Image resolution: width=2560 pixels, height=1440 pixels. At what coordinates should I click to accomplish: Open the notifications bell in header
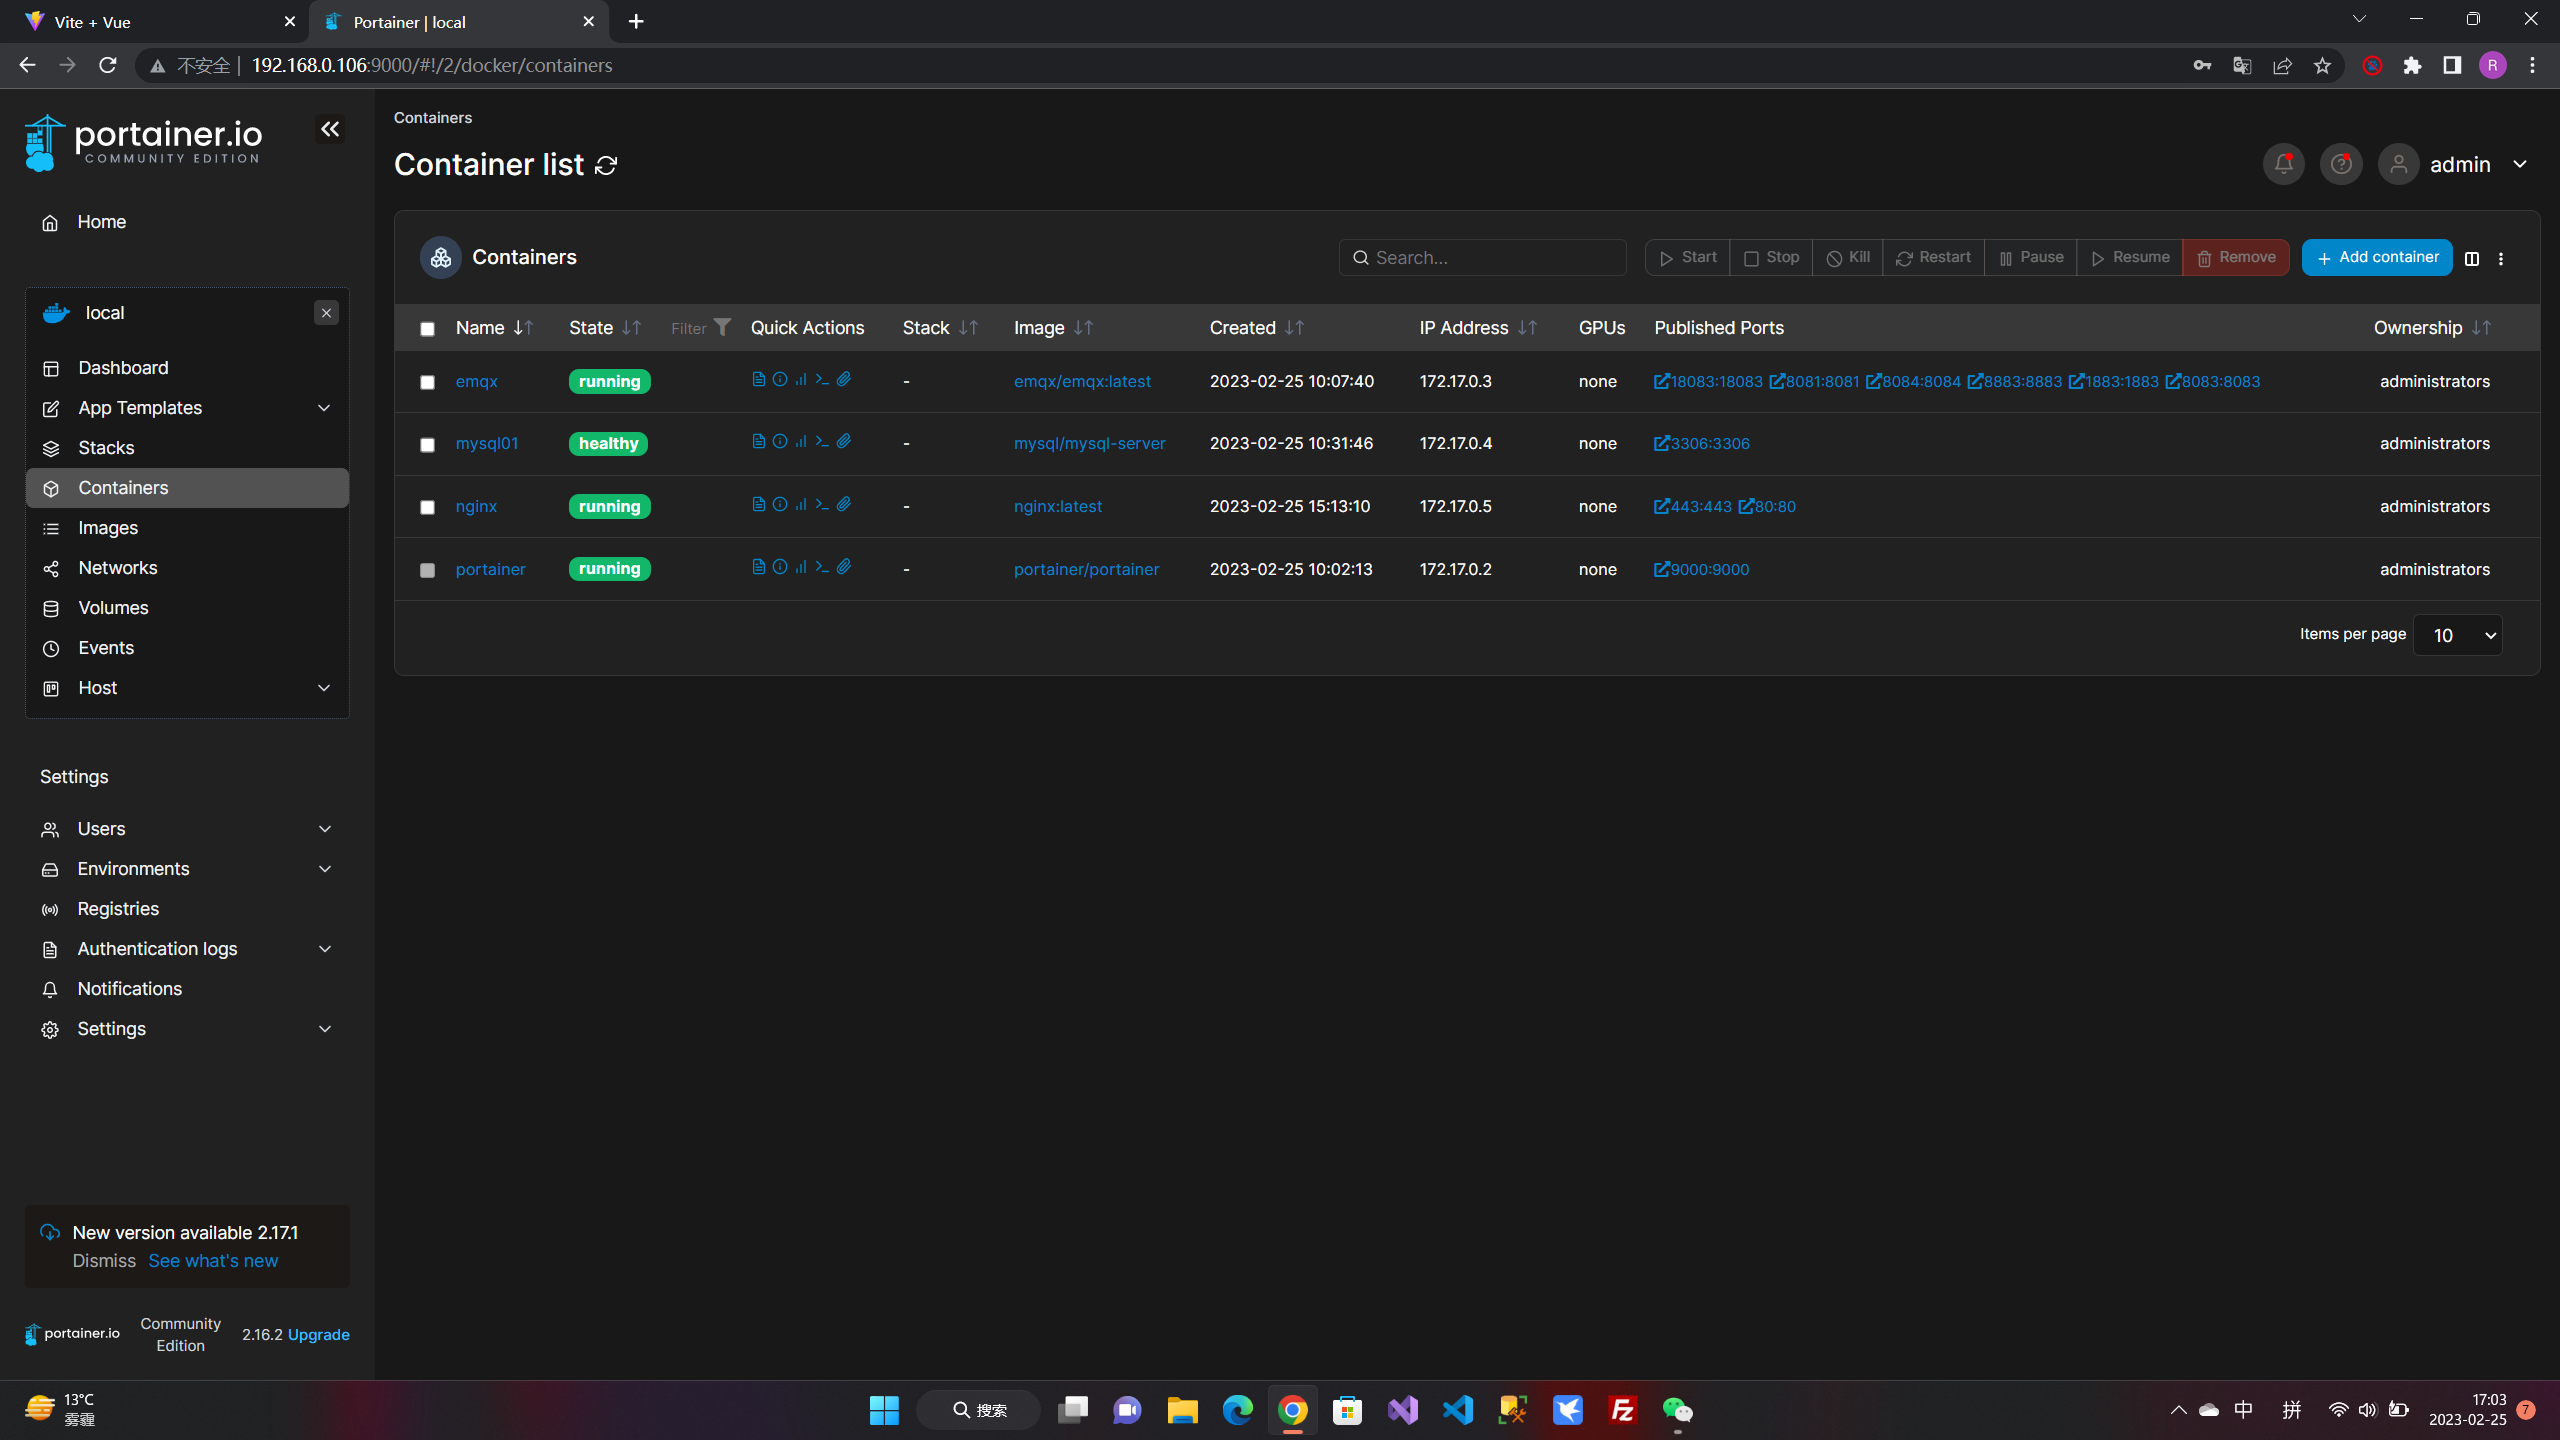(2284, 164)
